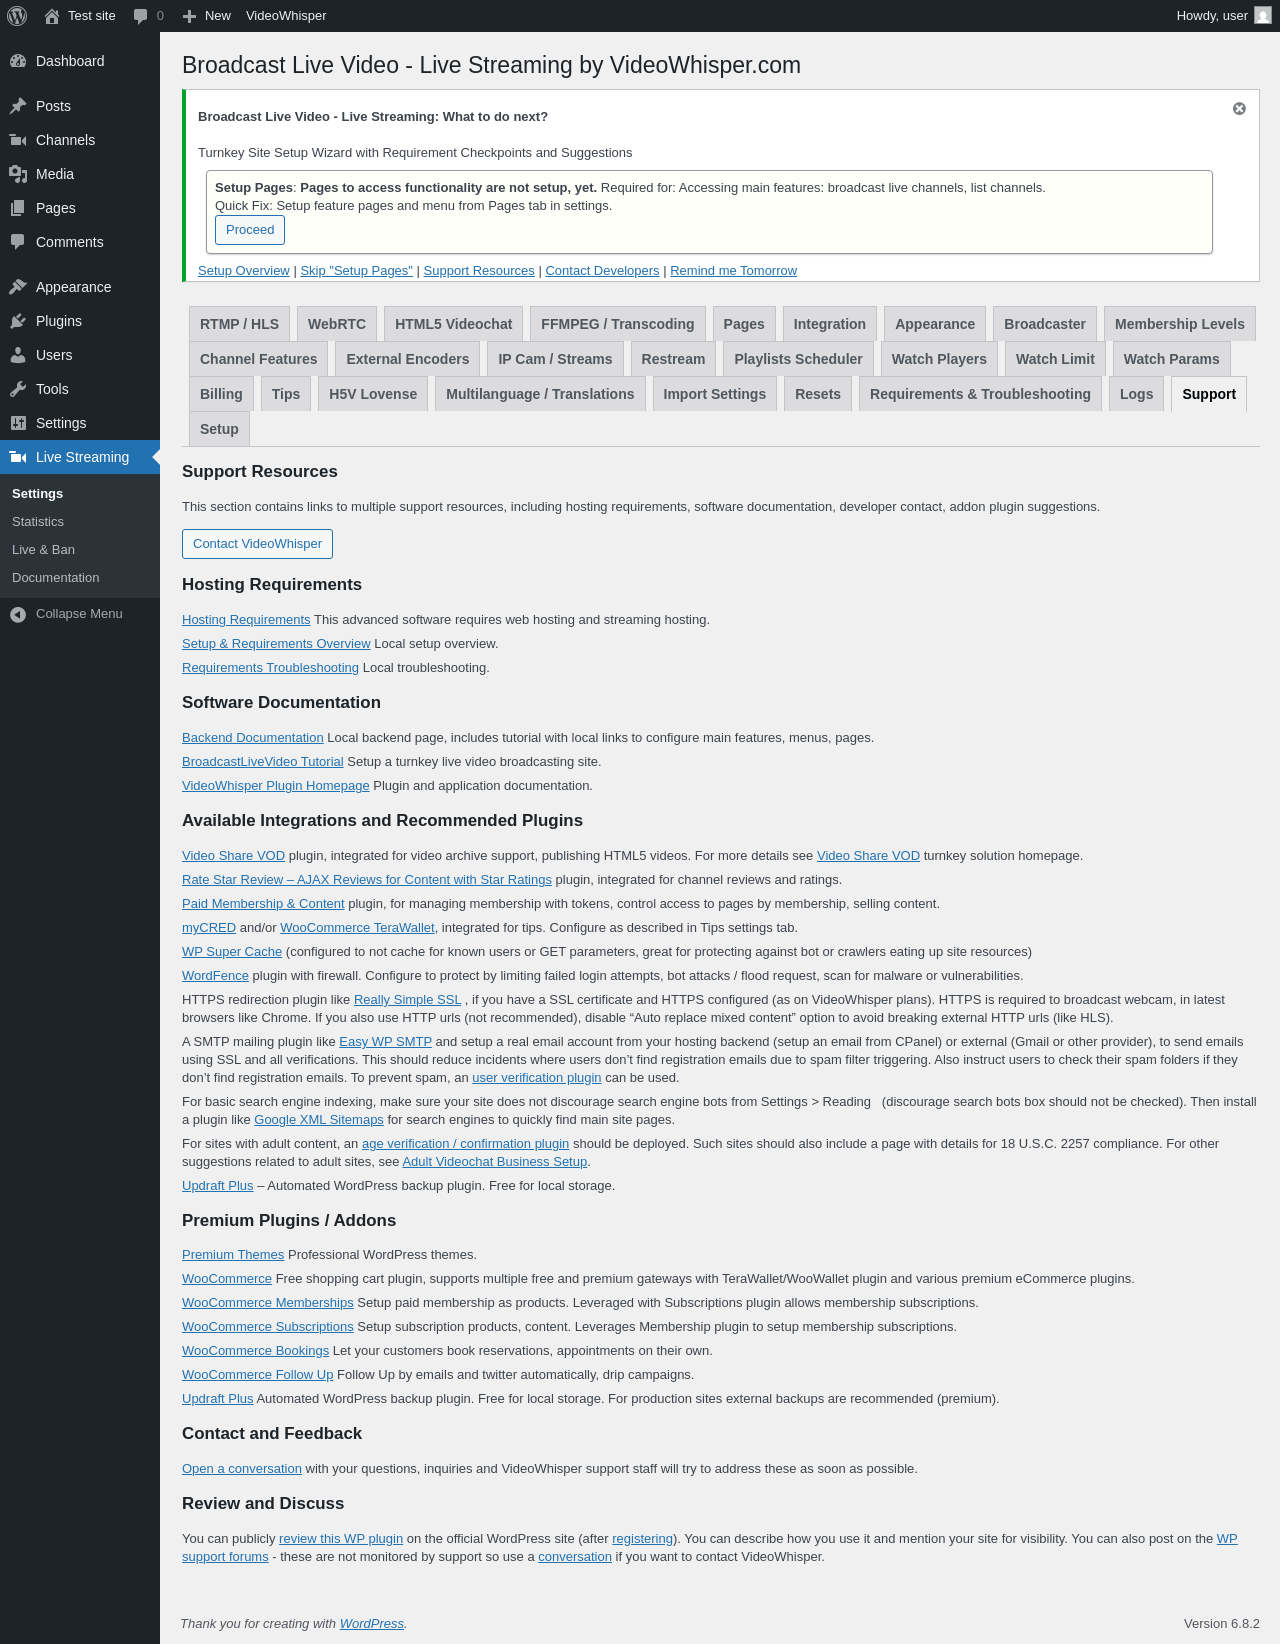Open the VideoWhisper admin bar menu
This screenshot has width=1280, height=1644.
pos(286,16)
